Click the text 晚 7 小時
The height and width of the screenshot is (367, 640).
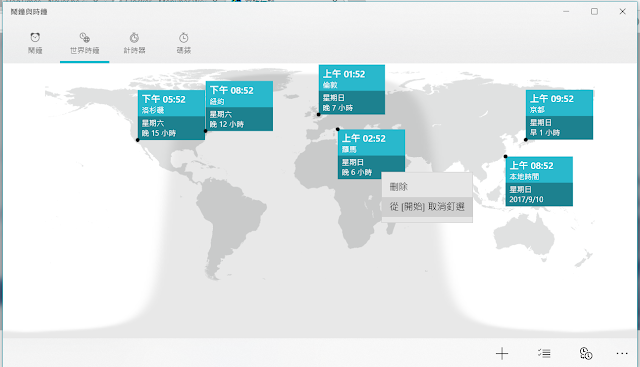[x=338, y=108]
